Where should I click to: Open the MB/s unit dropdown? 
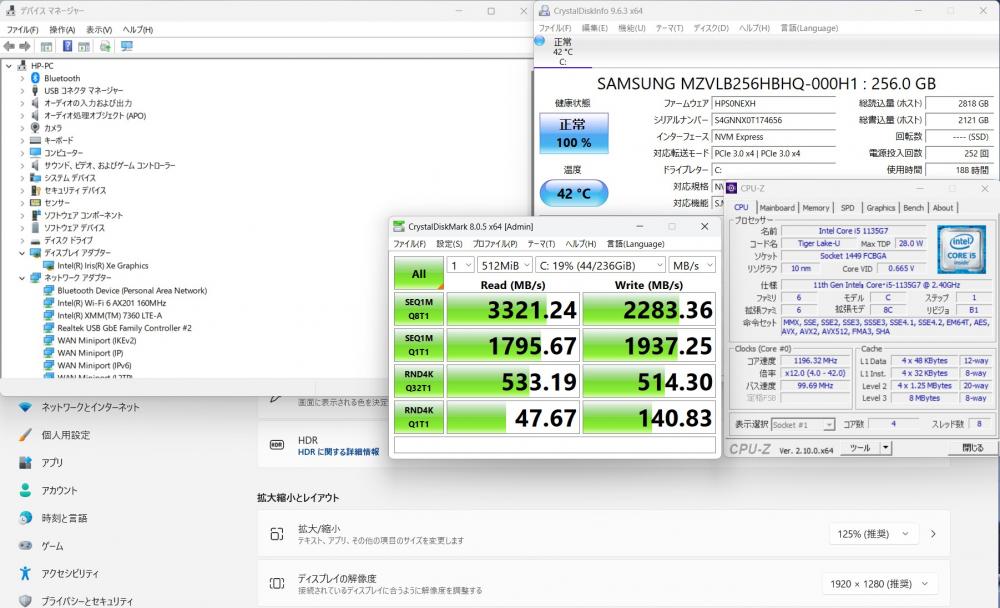click(692, 265)
